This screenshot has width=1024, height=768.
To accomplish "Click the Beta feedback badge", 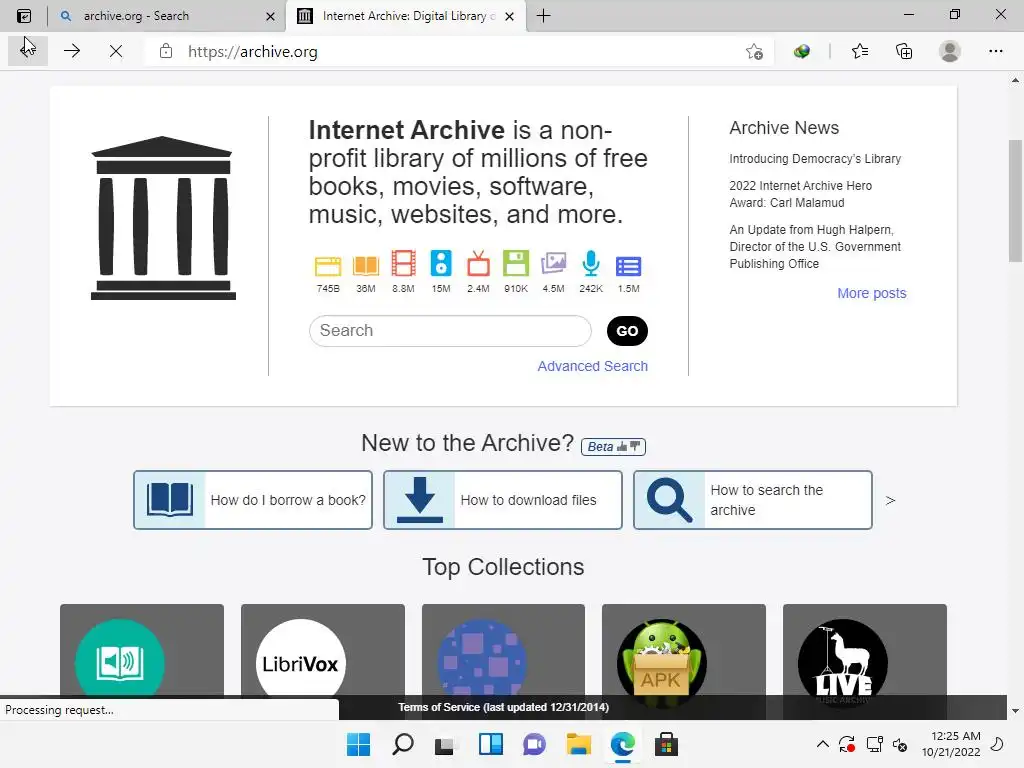I will (x=613, y=447).
